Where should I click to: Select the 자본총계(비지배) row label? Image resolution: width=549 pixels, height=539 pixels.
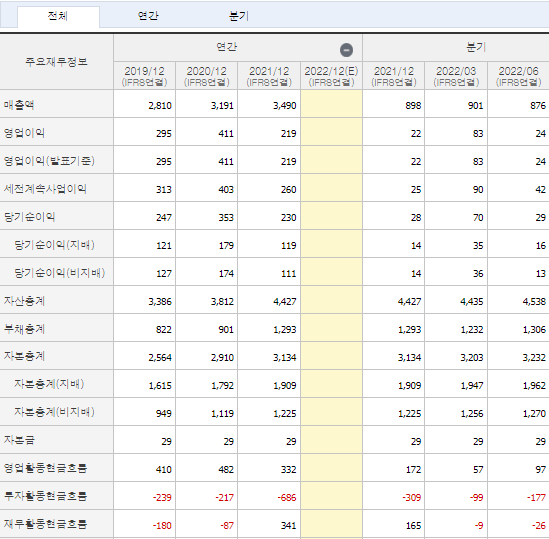coord(54,412)
